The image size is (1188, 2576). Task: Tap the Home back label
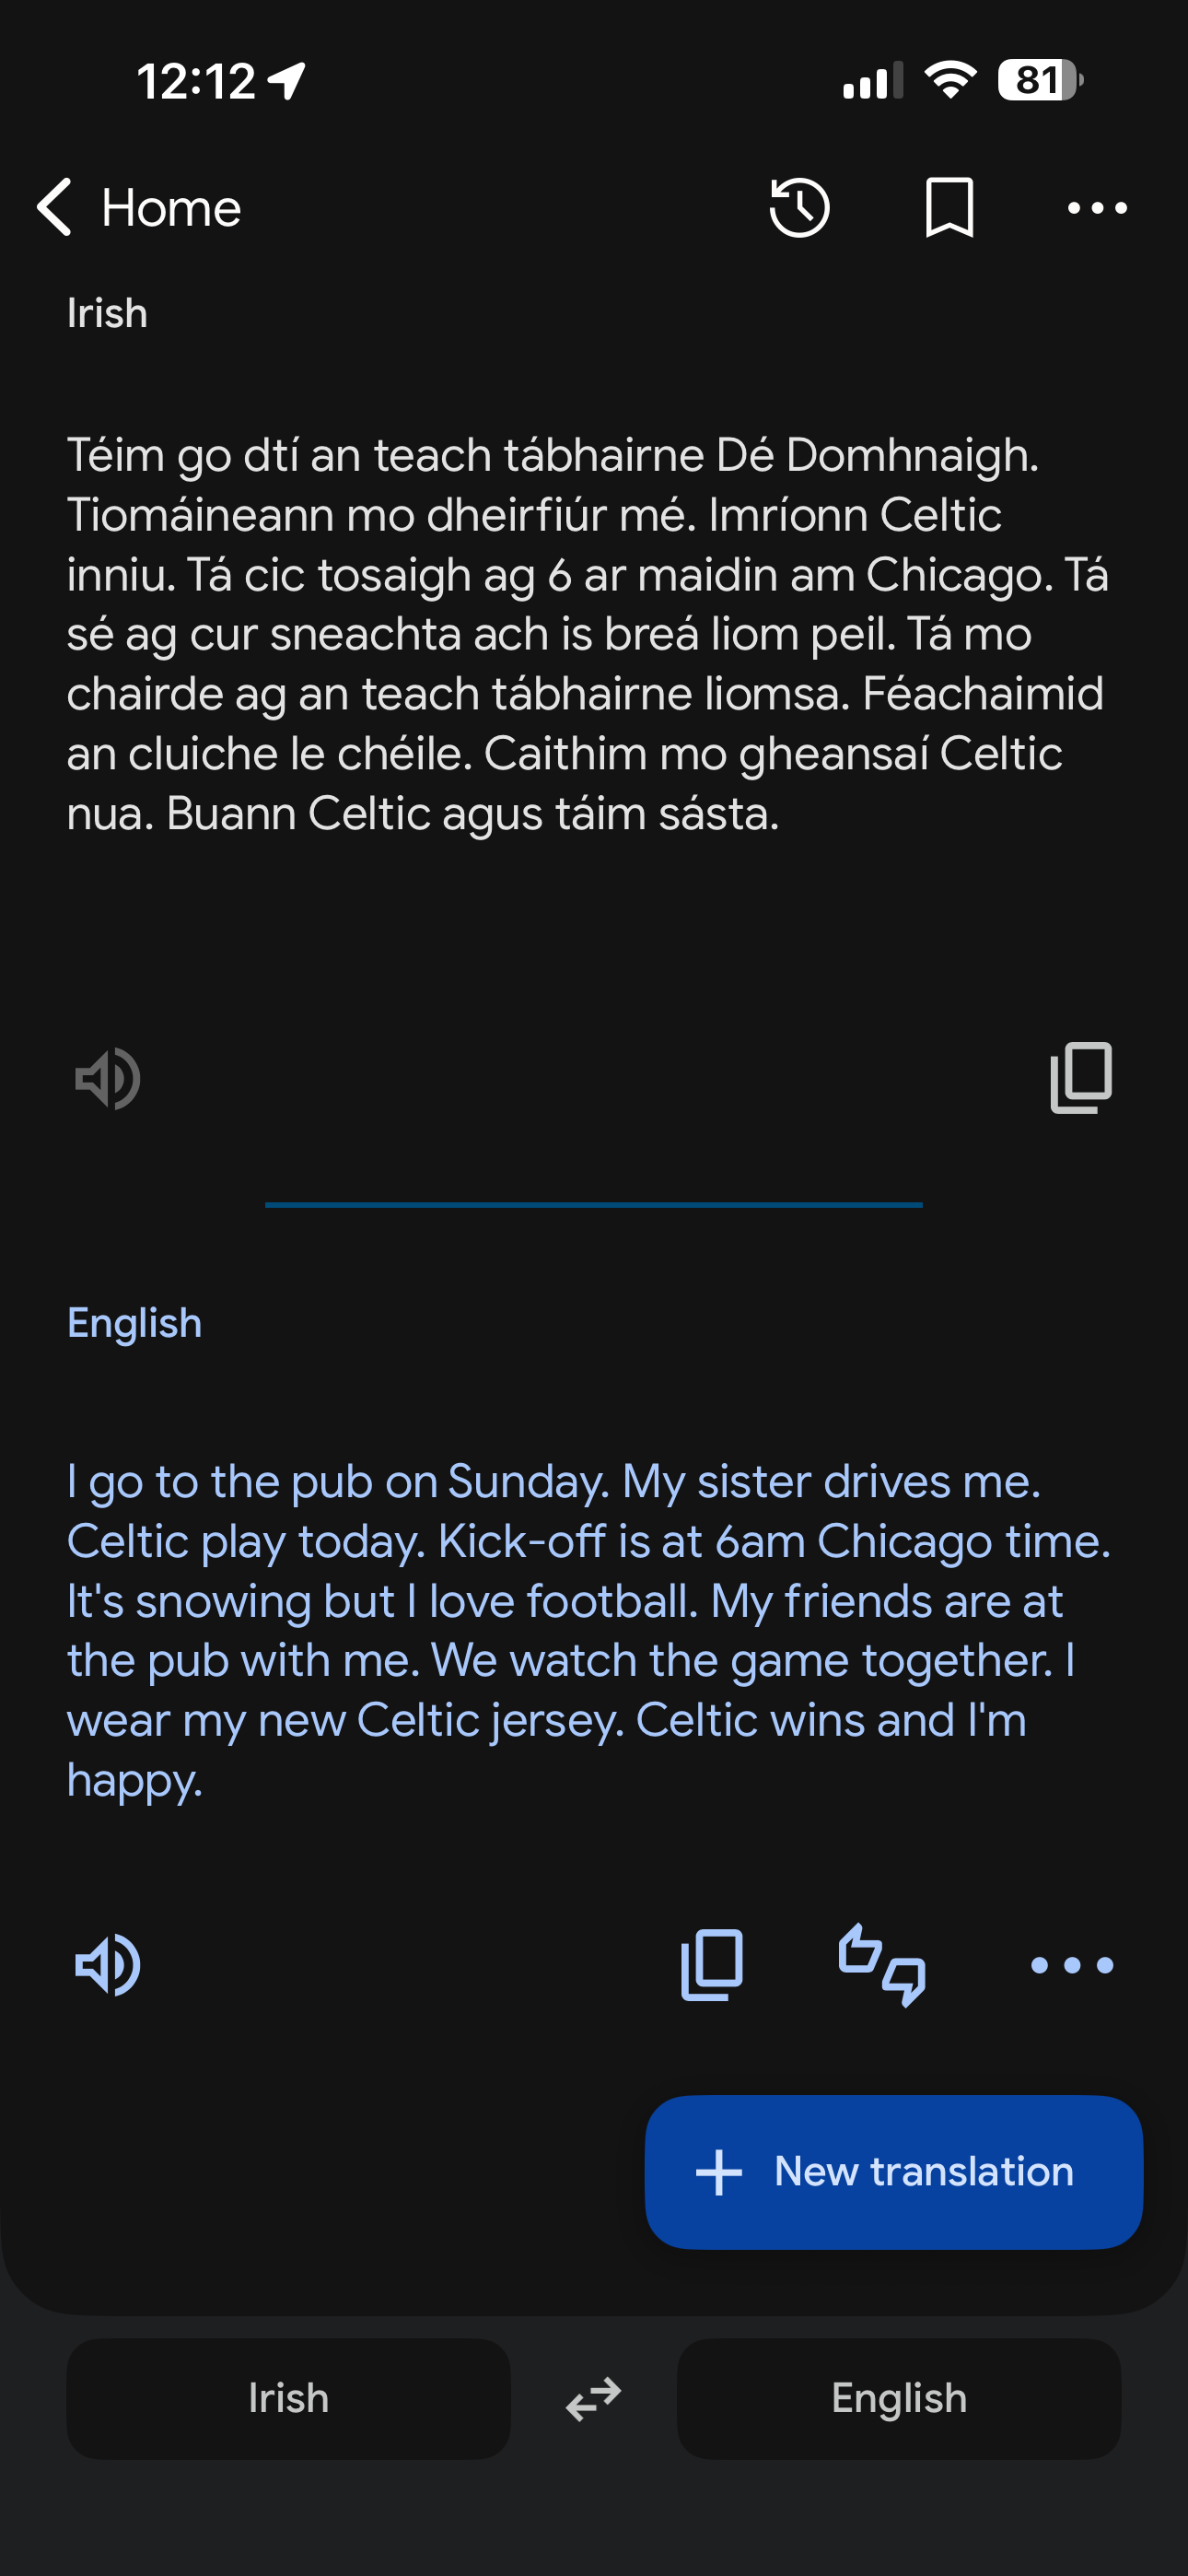click(171, 208)
